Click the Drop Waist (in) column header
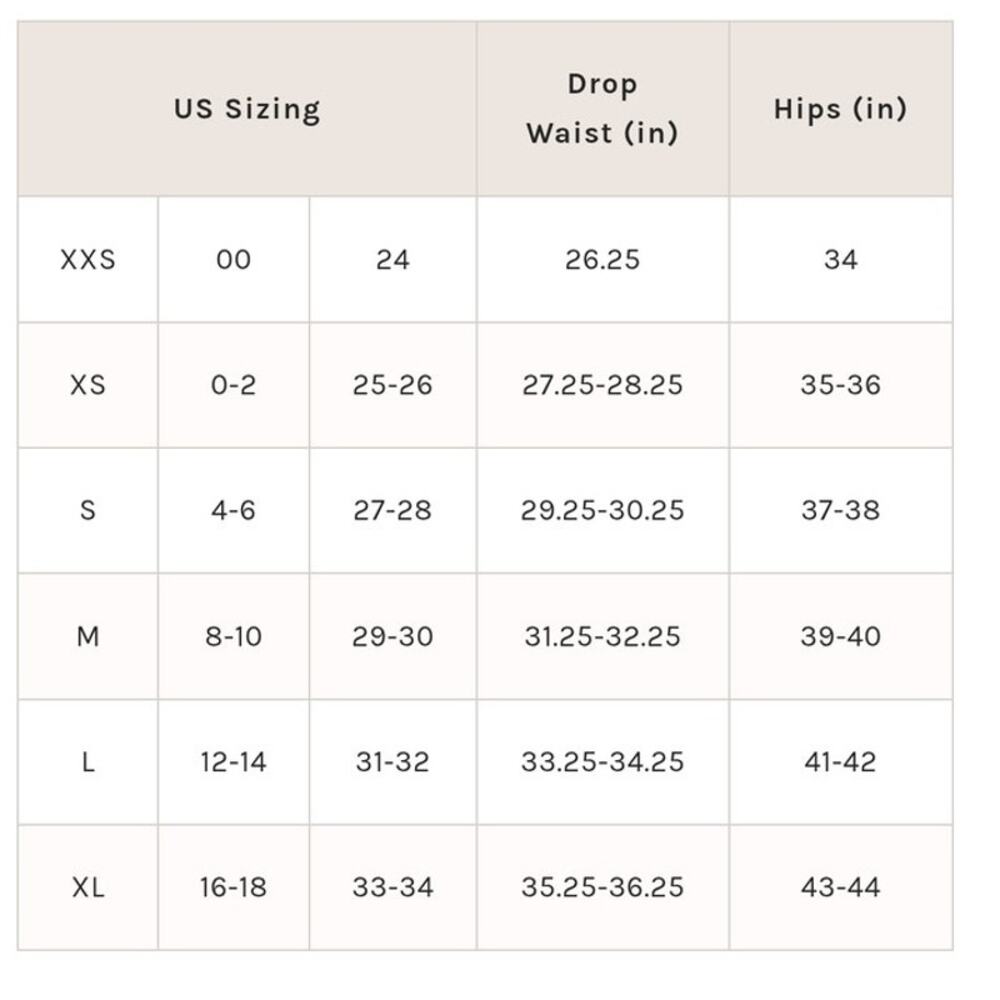Viewport: 1000px width, 1000px height. [x=603, y=108]
